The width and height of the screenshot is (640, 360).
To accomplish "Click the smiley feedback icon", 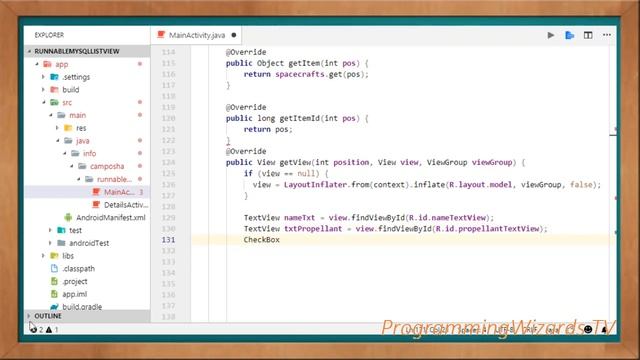I will (588, 329).
